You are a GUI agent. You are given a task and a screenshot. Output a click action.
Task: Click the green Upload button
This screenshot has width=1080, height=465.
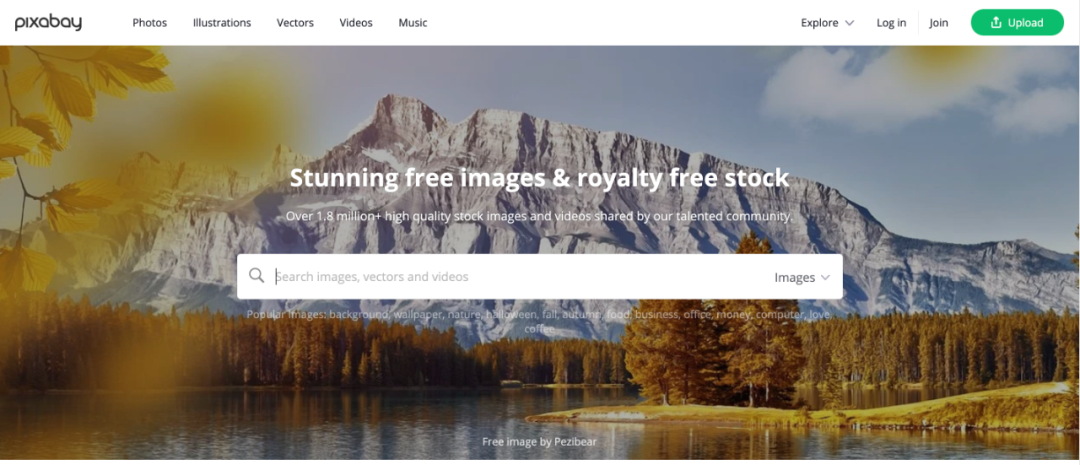1017,23
